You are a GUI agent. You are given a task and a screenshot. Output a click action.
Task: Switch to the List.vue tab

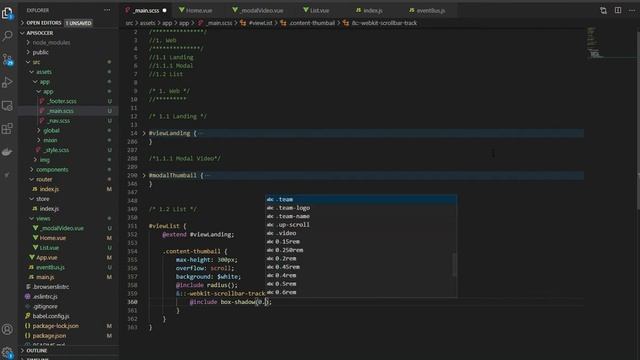[x=319, y=11]
